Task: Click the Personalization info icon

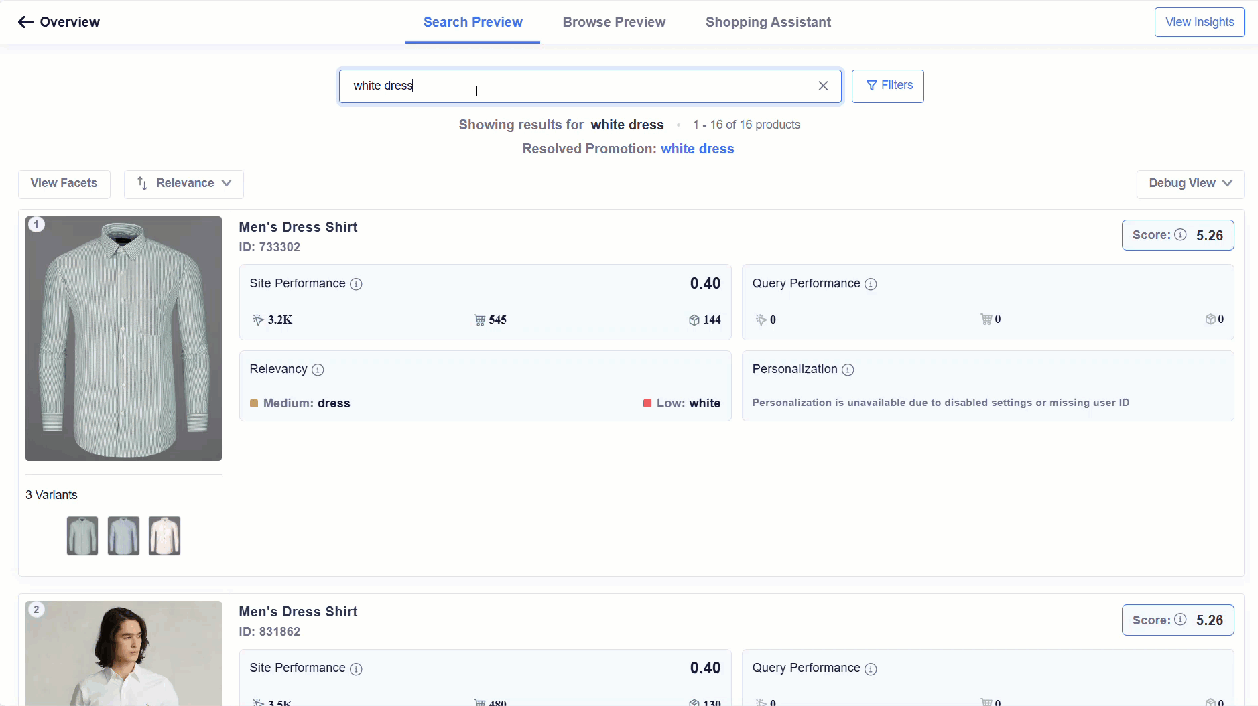Action: [x=848, y=370]
